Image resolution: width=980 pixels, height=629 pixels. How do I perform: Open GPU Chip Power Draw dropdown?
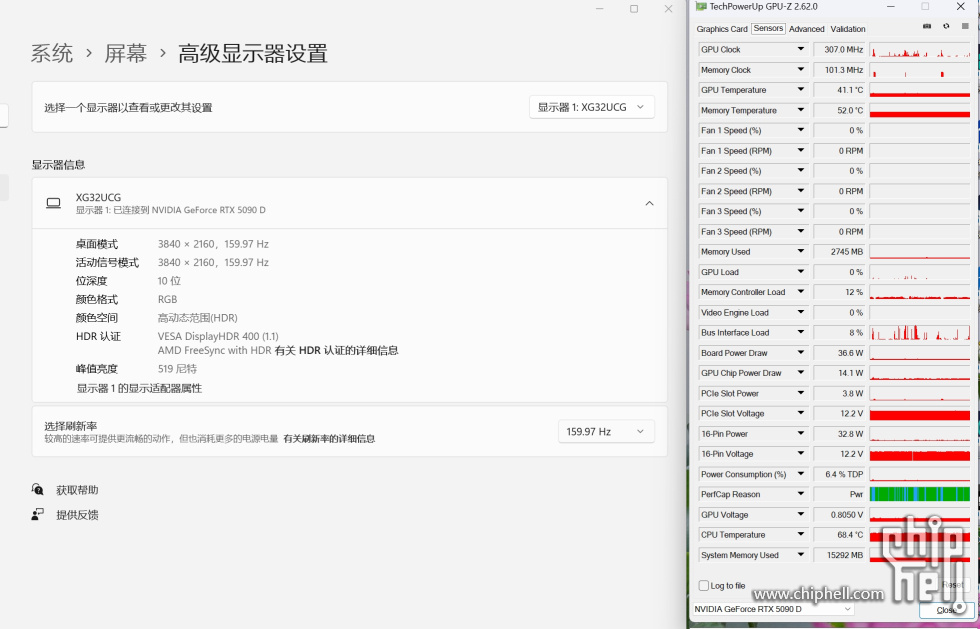click(800, 373)
